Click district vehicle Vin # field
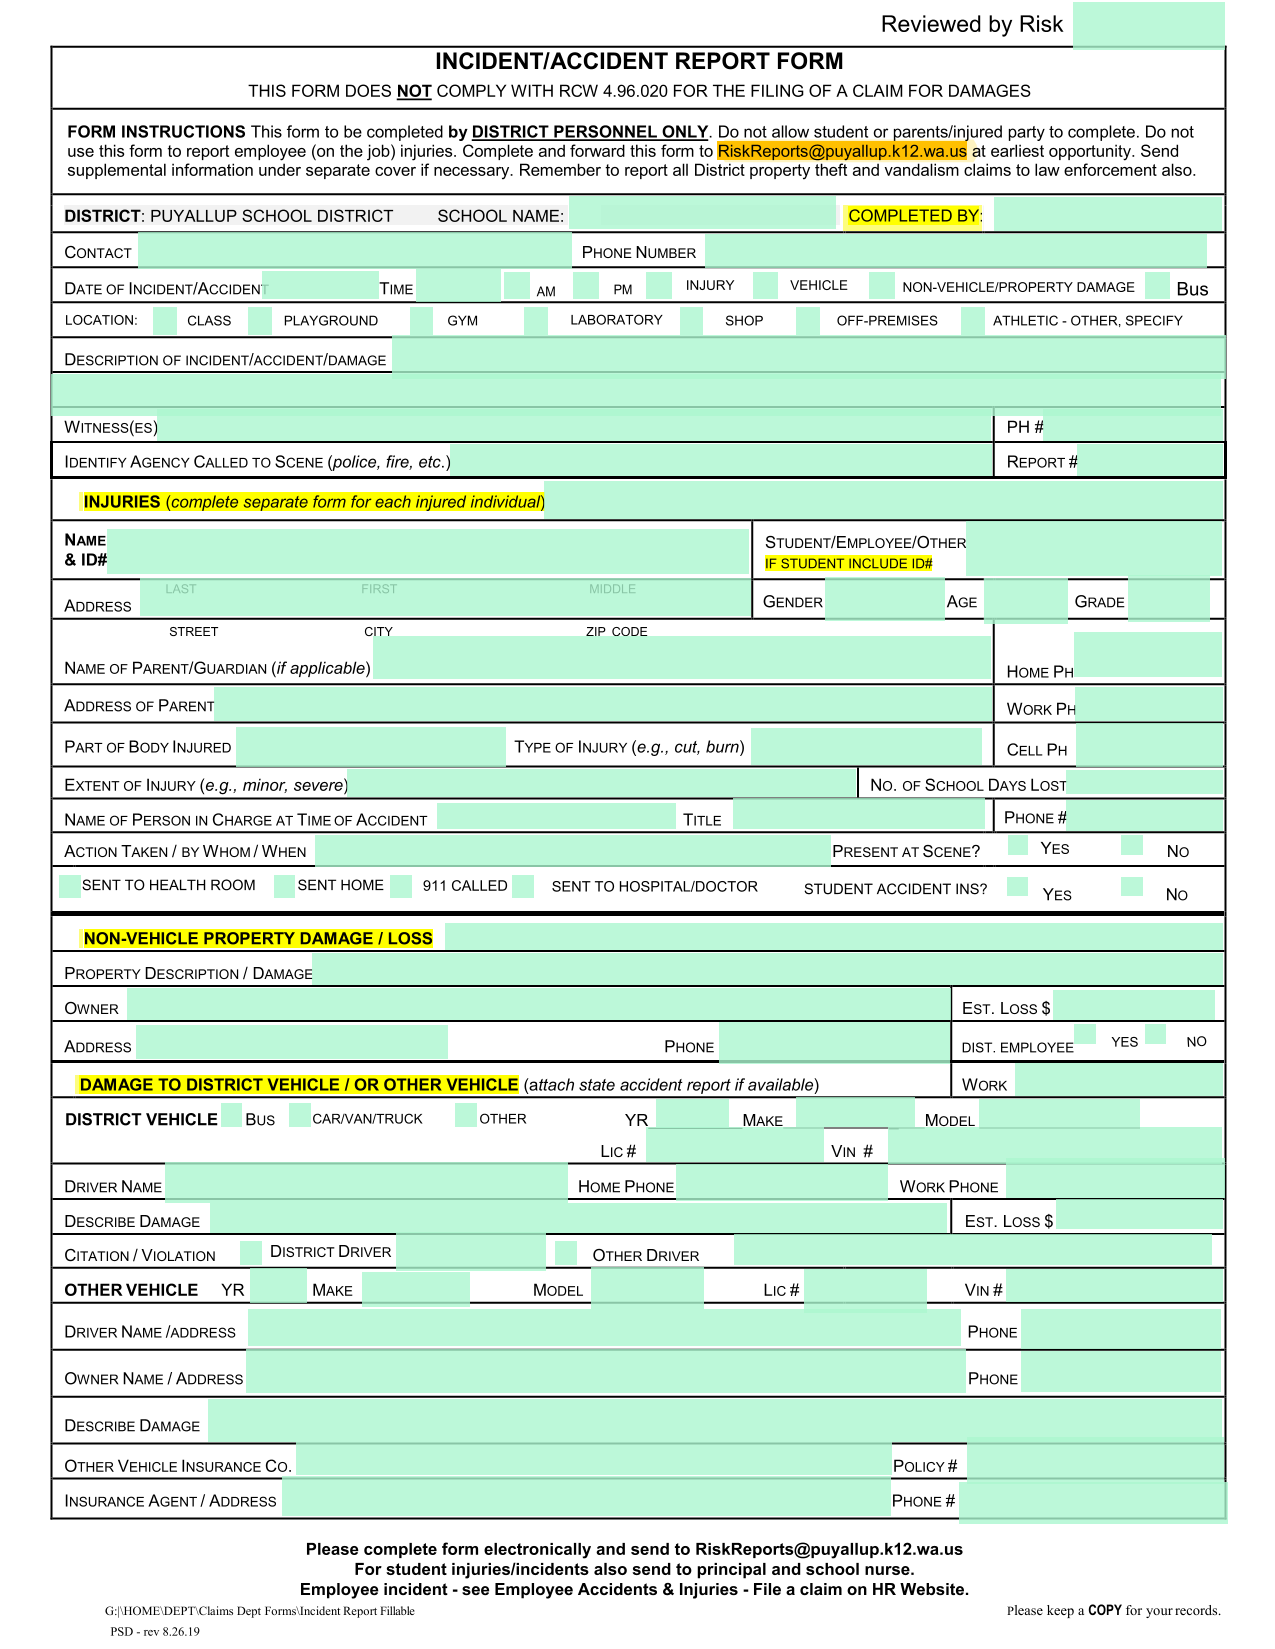This screenshot has width=1275, height=1649. [x=1055, y=1146]
